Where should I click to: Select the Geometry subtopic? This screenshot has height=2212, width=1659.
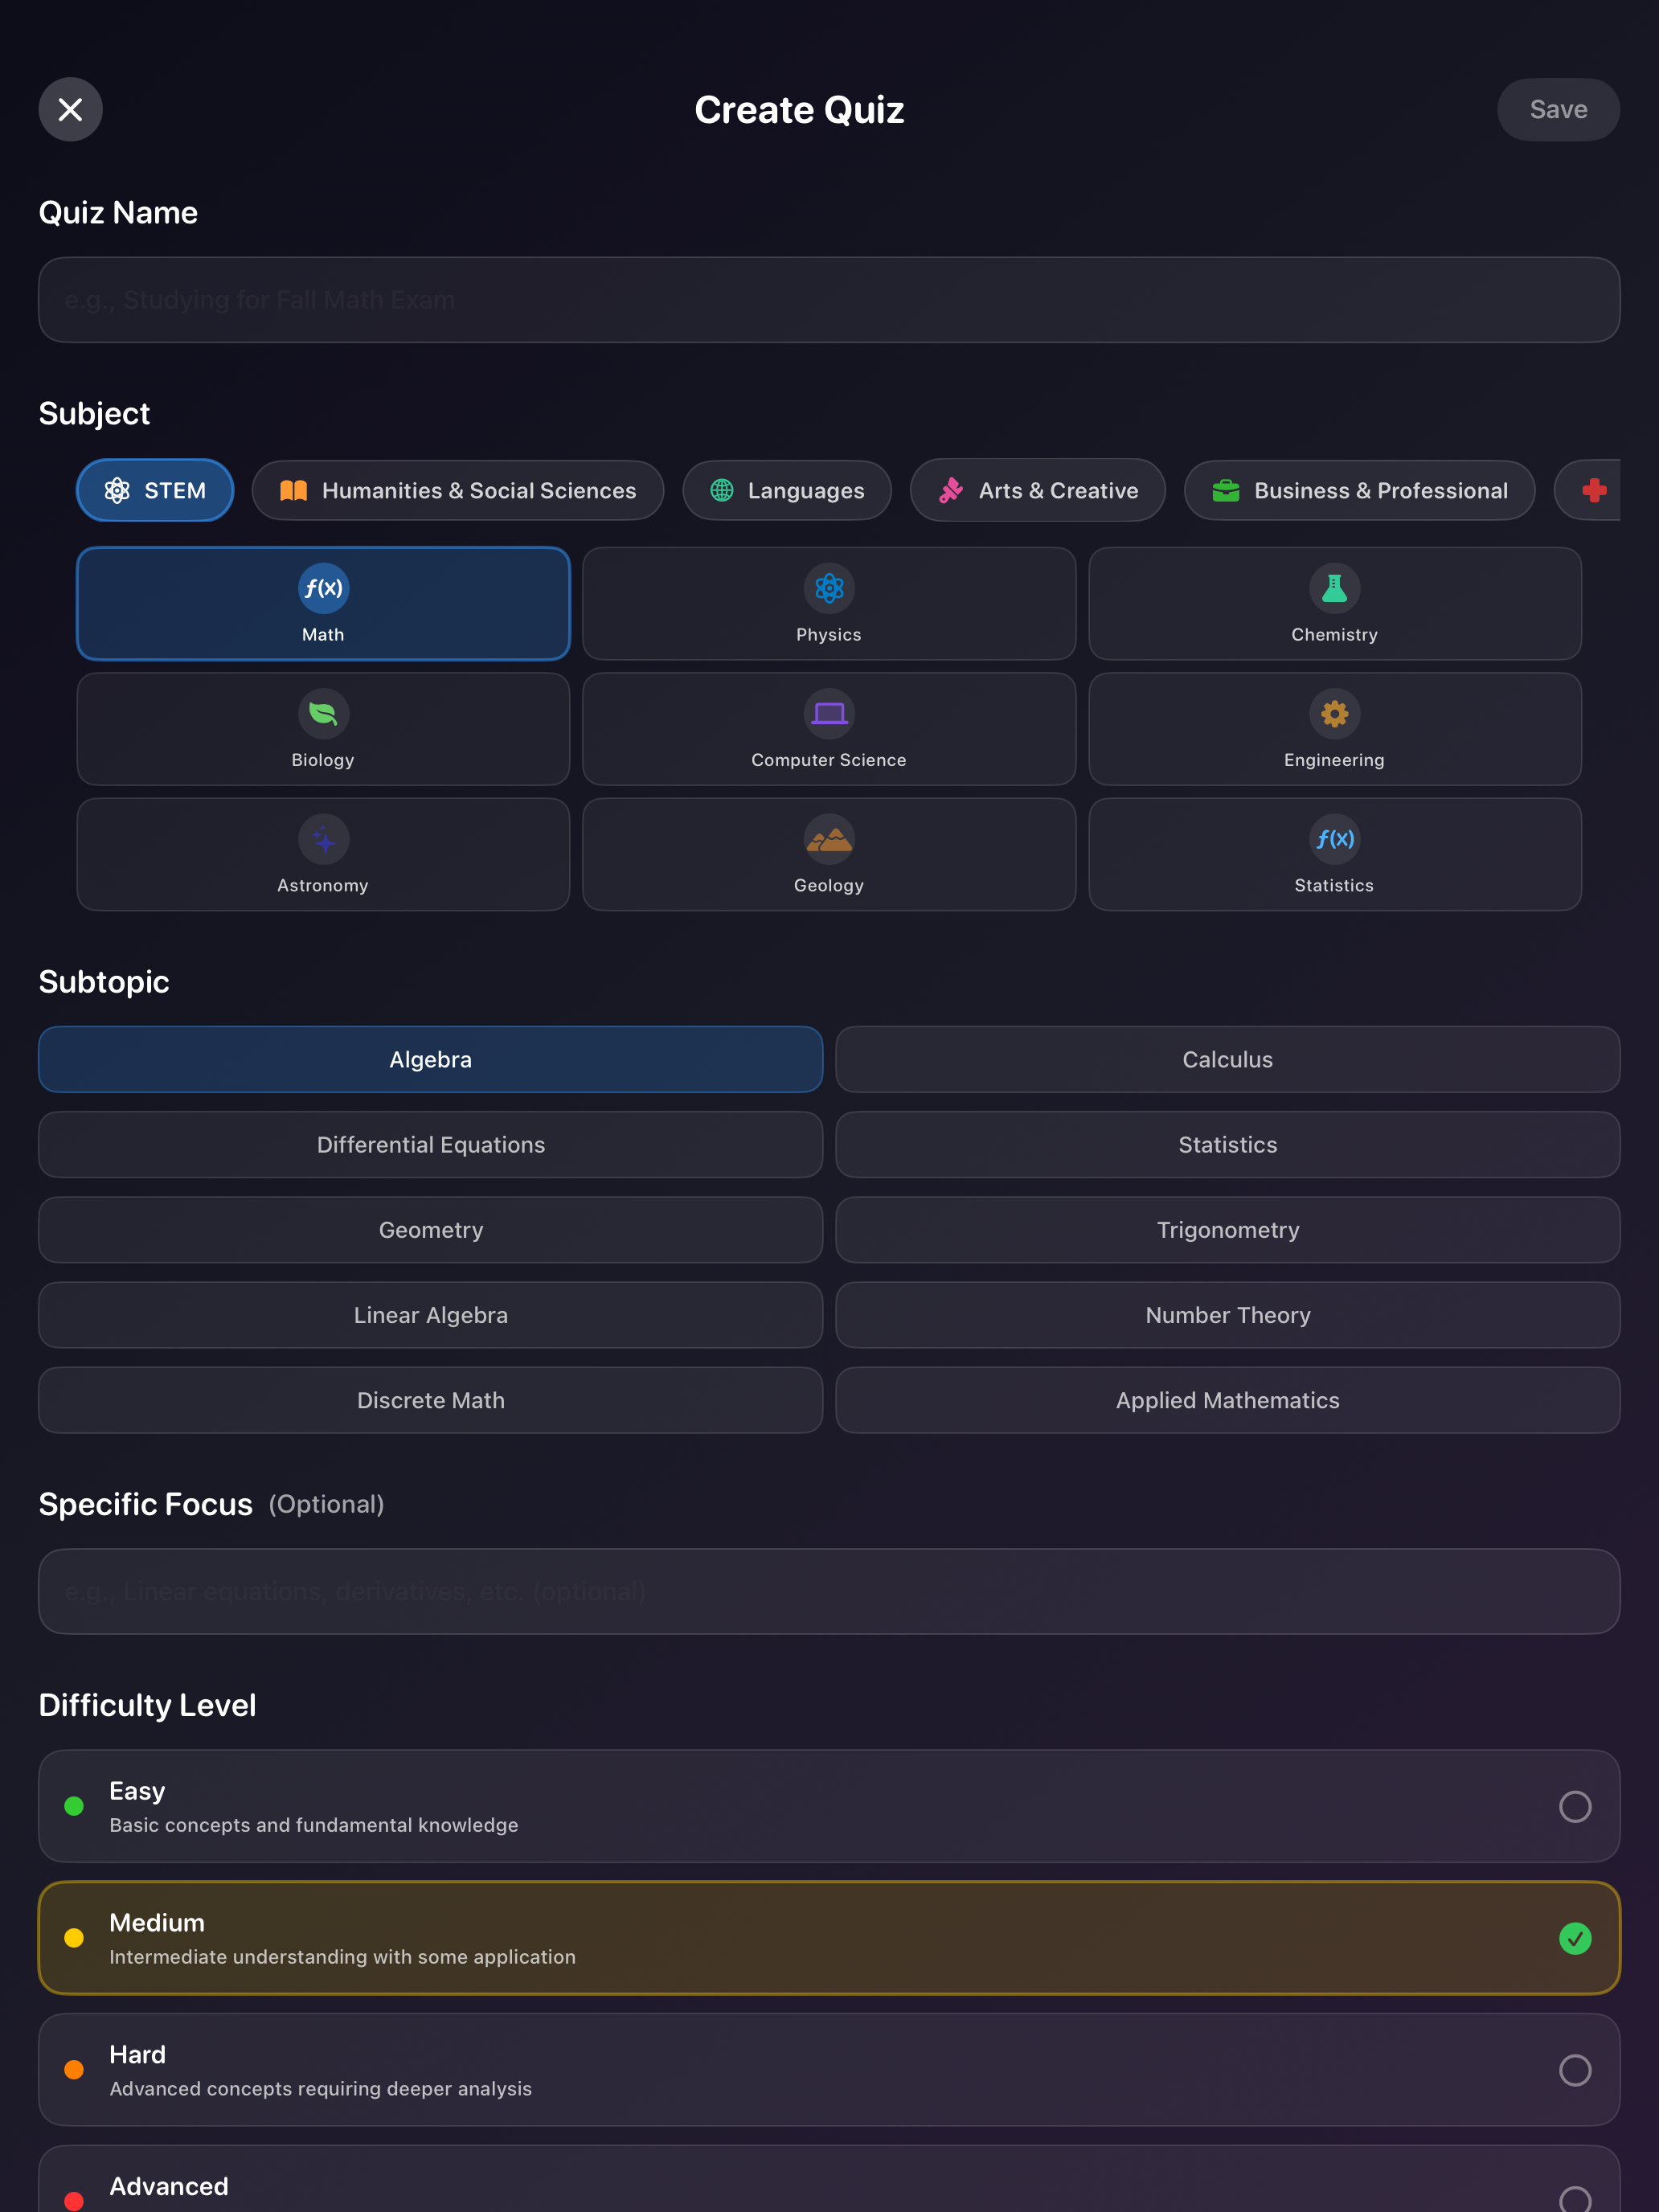tap(430, 1230)
